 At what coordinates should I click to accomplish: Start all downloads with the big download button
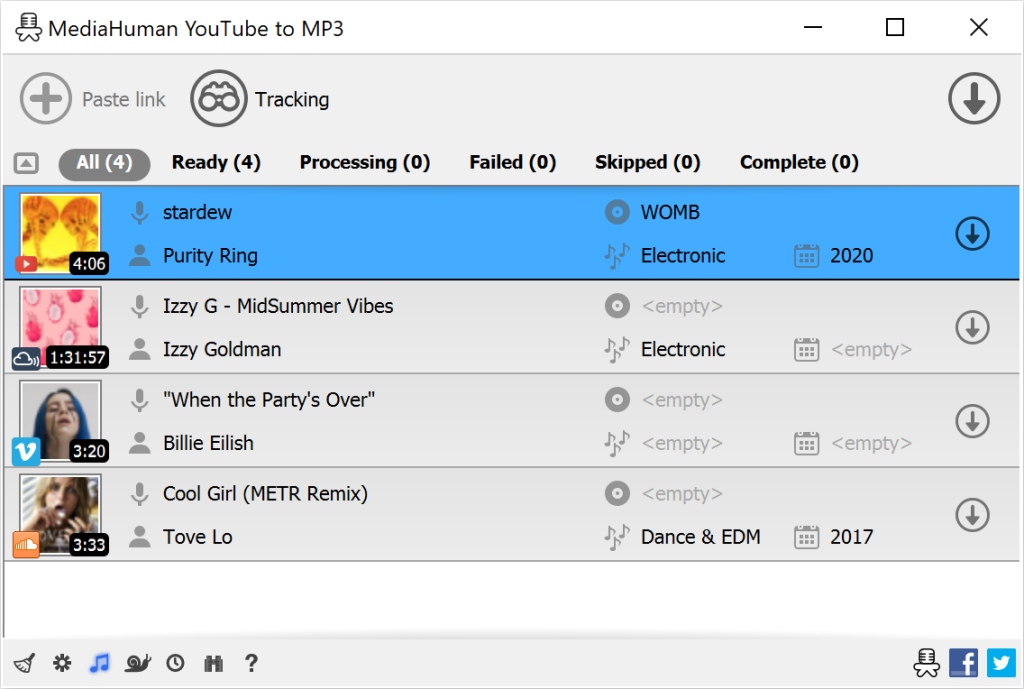tap(973, 99)
